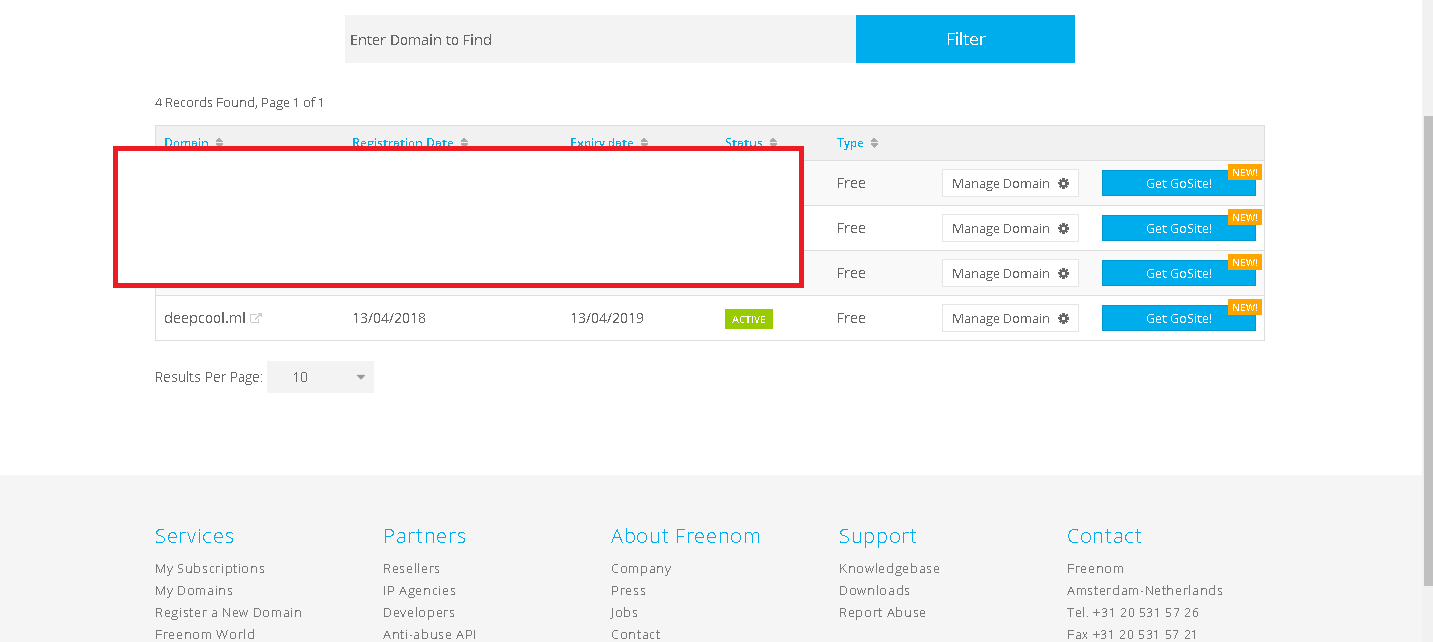Visit the Knowledgebase support link
This screenshot has width=1433, height=642.
(889, 568)
